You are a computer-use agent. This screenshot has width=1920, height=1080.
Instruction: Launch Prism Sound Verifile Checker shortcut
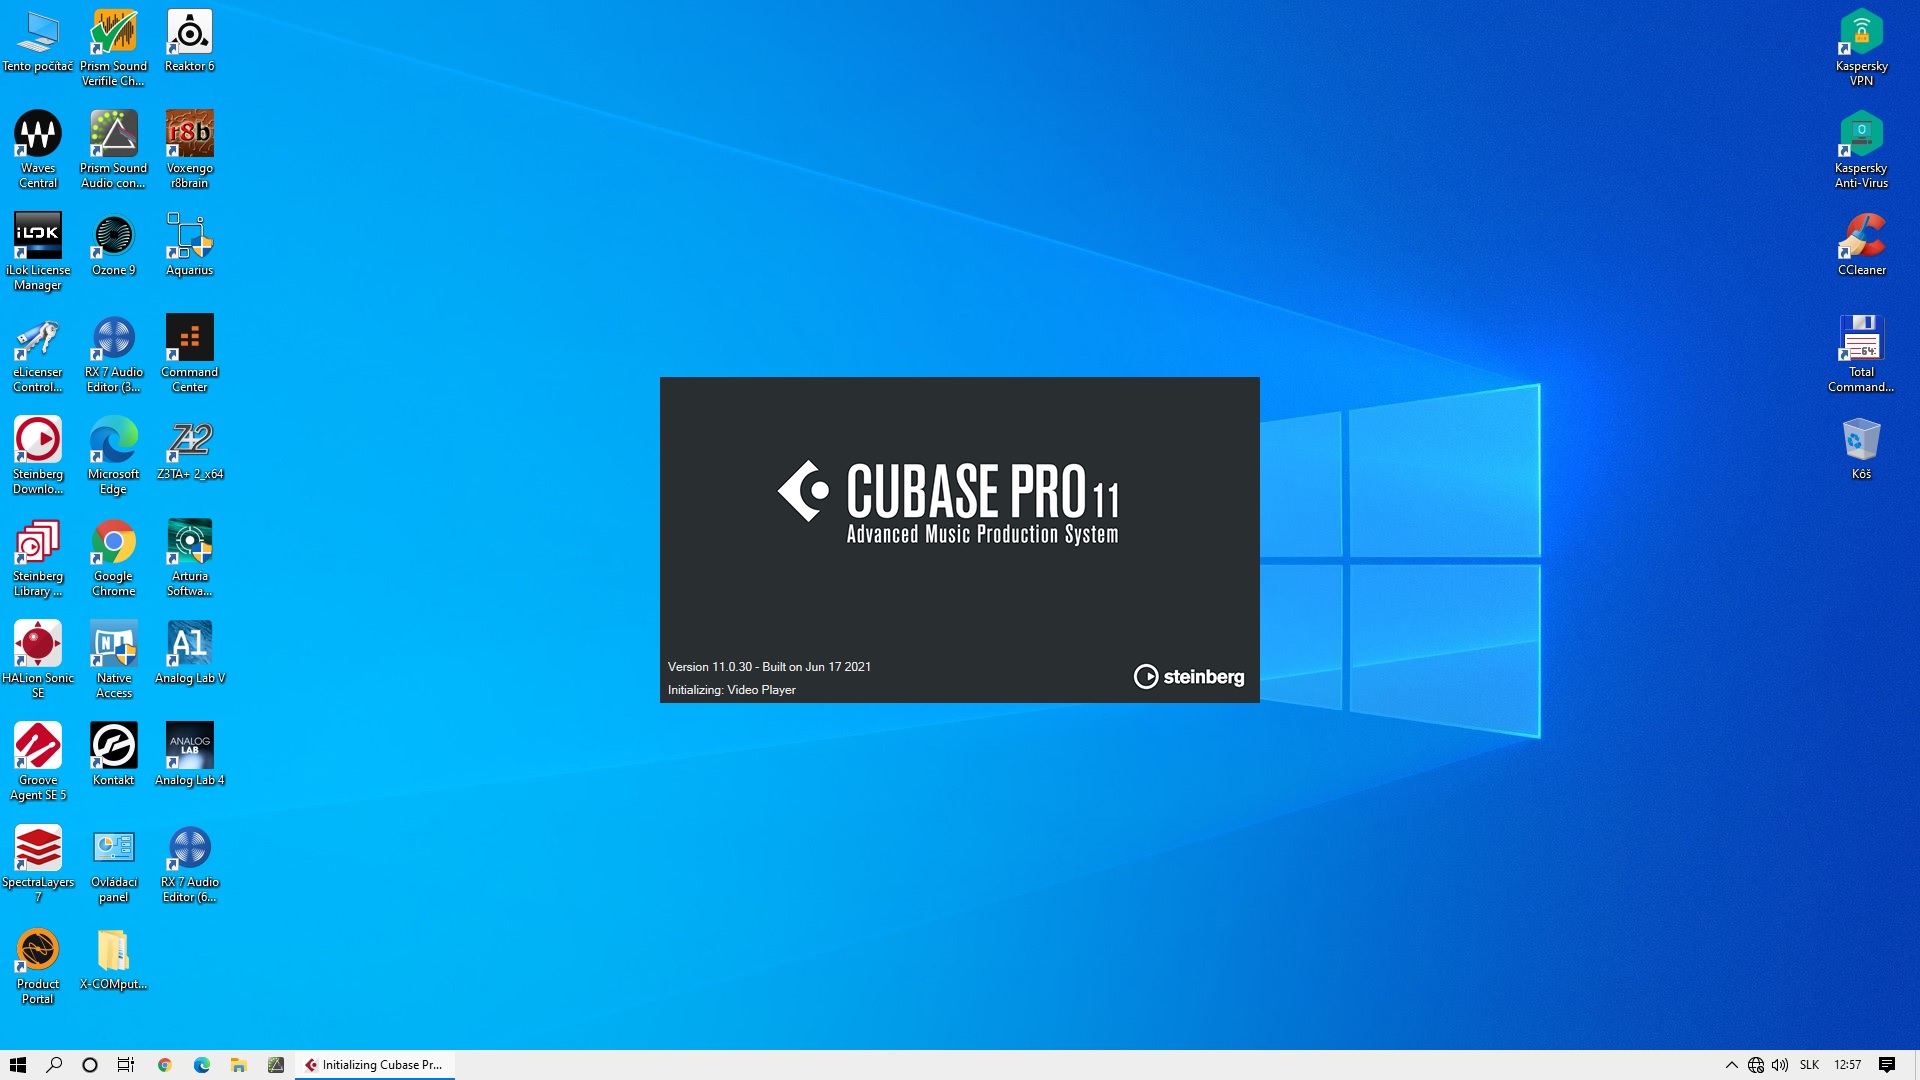[x=114, y=48]
